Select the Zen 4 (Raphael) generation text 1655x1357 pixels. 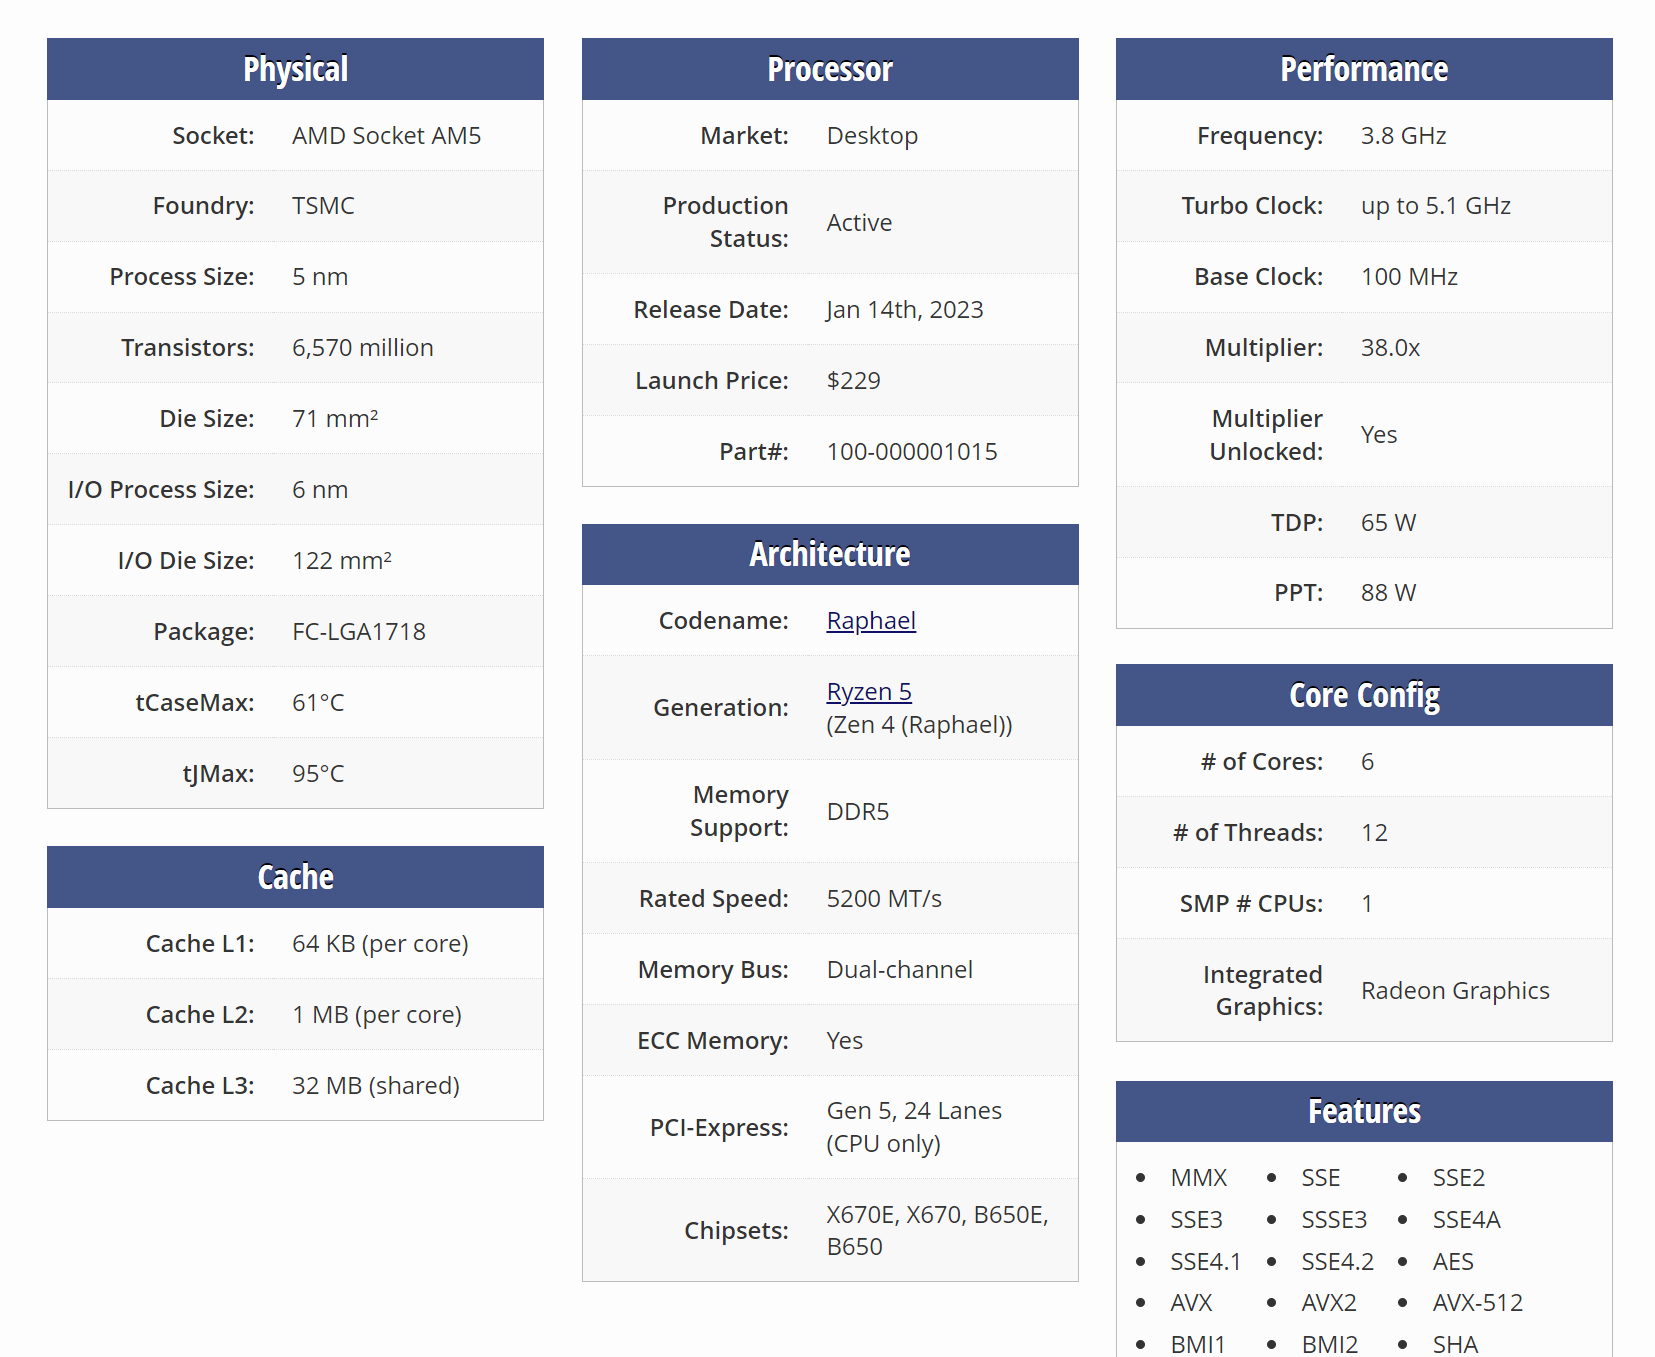coord(919,725)
